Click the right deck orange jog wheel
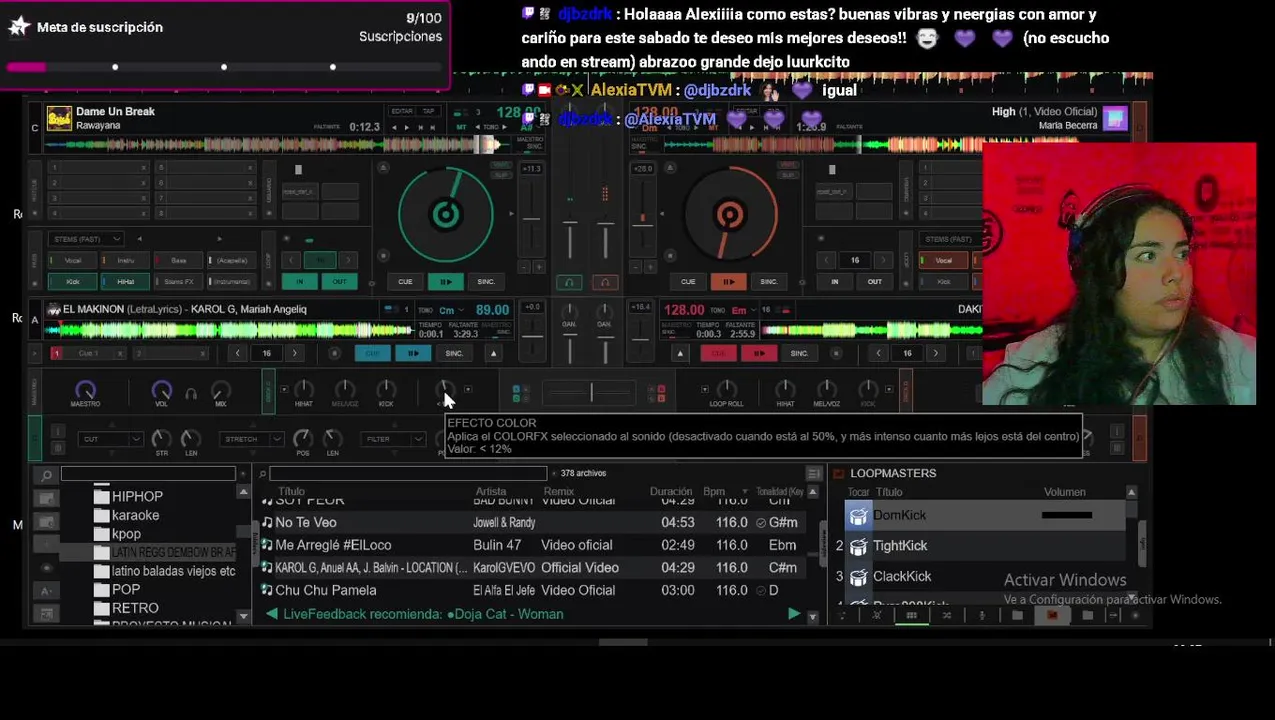The image size is (1275, 720). coord(730,214)
